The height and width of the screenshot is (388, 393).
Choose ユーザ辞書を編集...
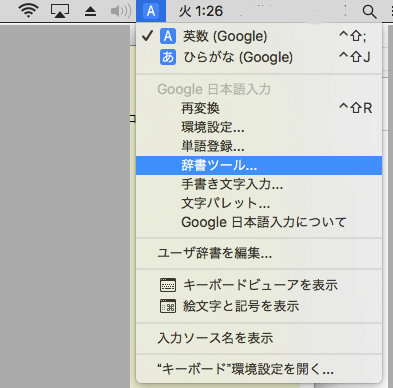click(259, 253)
